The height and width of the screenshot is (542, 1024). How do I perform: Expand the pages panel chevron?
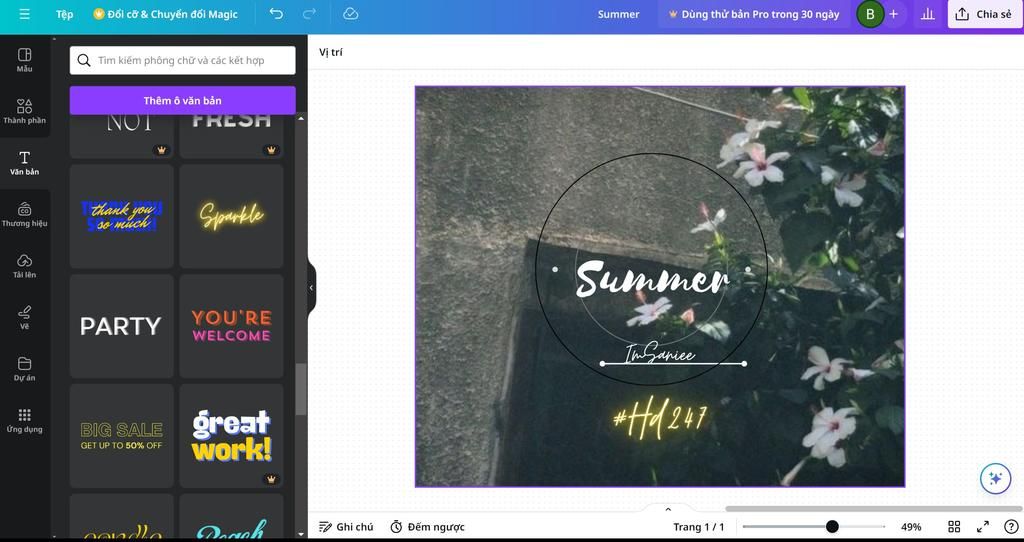[x=667, y=509]
